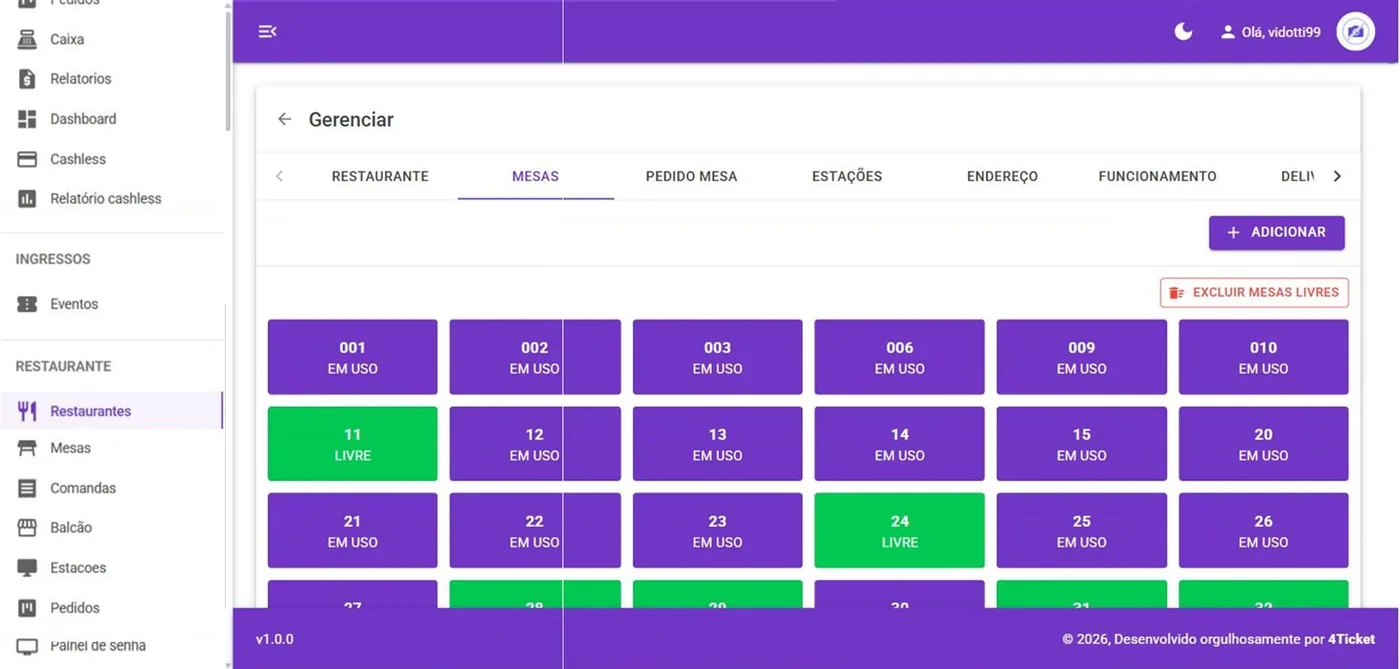Open free table 24 card

pos(900,531)
